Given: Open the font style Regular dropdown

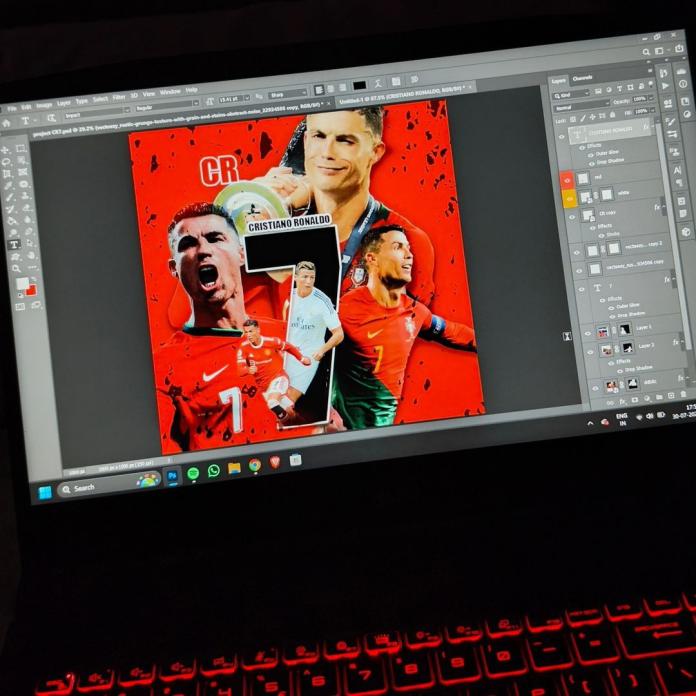Looking at the screenshot, I should [x=166, y=106].
